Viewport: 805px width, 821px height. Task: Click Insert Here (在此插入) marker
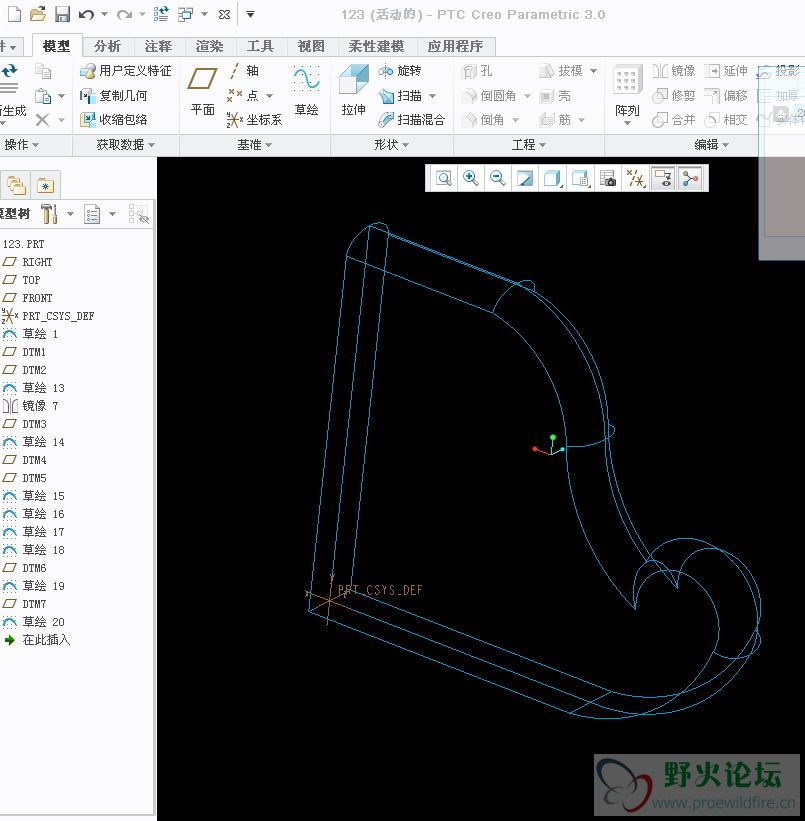tap(37, 640)
